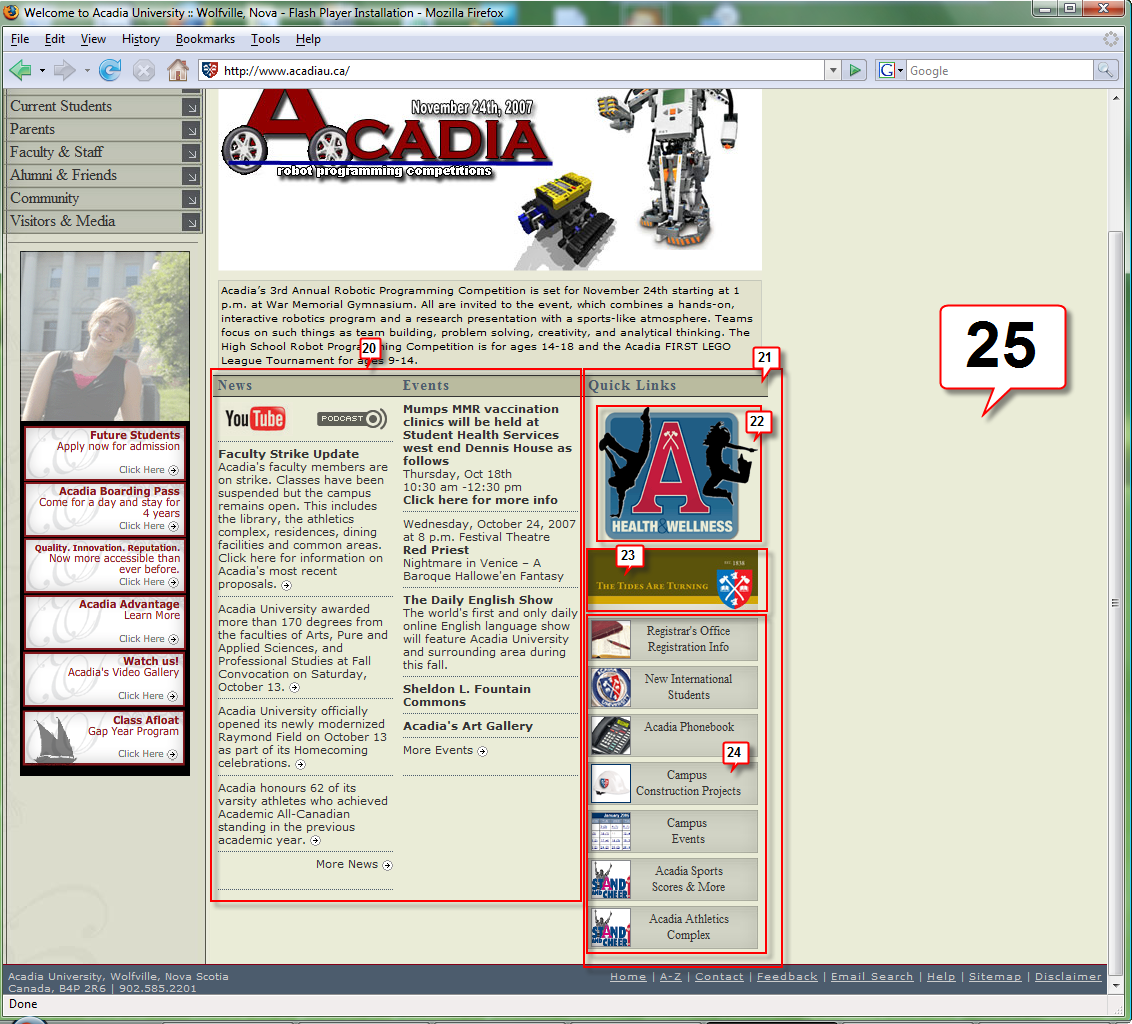Screen dimensions: 1132x1024
Task: Click the green Go arrow beside address bar
Action: (855, 70)
